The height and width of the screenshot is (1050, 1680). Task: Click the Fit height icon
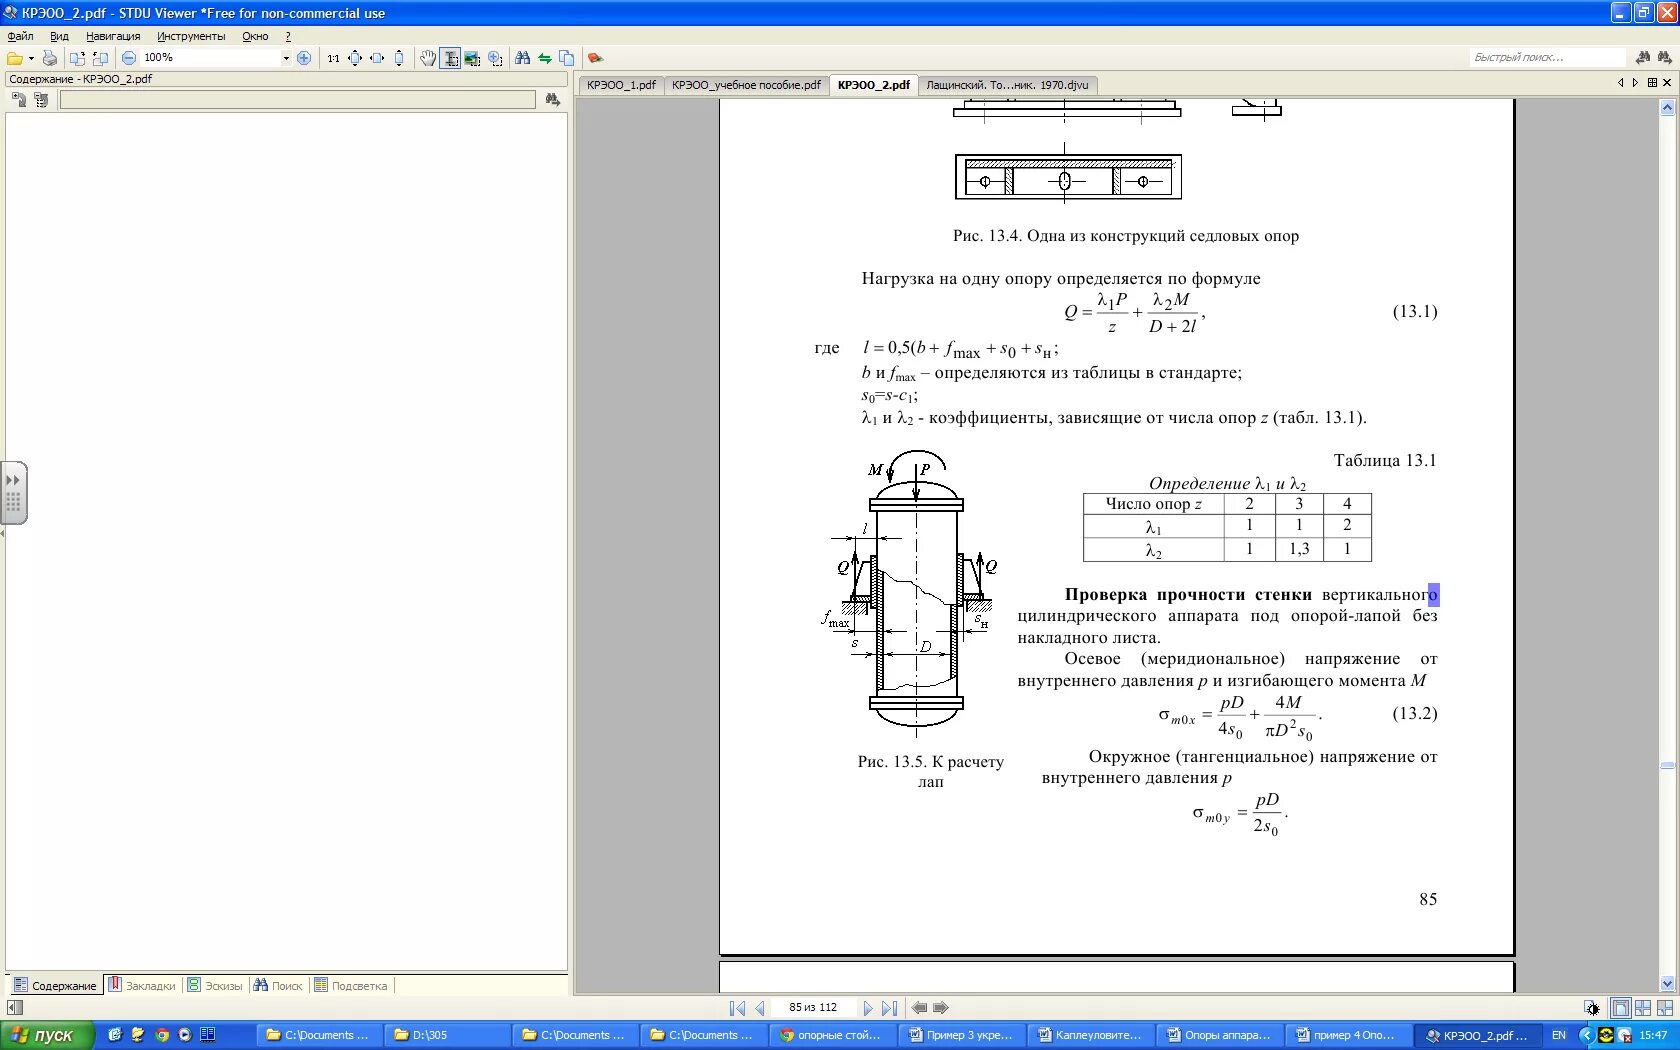399,58
